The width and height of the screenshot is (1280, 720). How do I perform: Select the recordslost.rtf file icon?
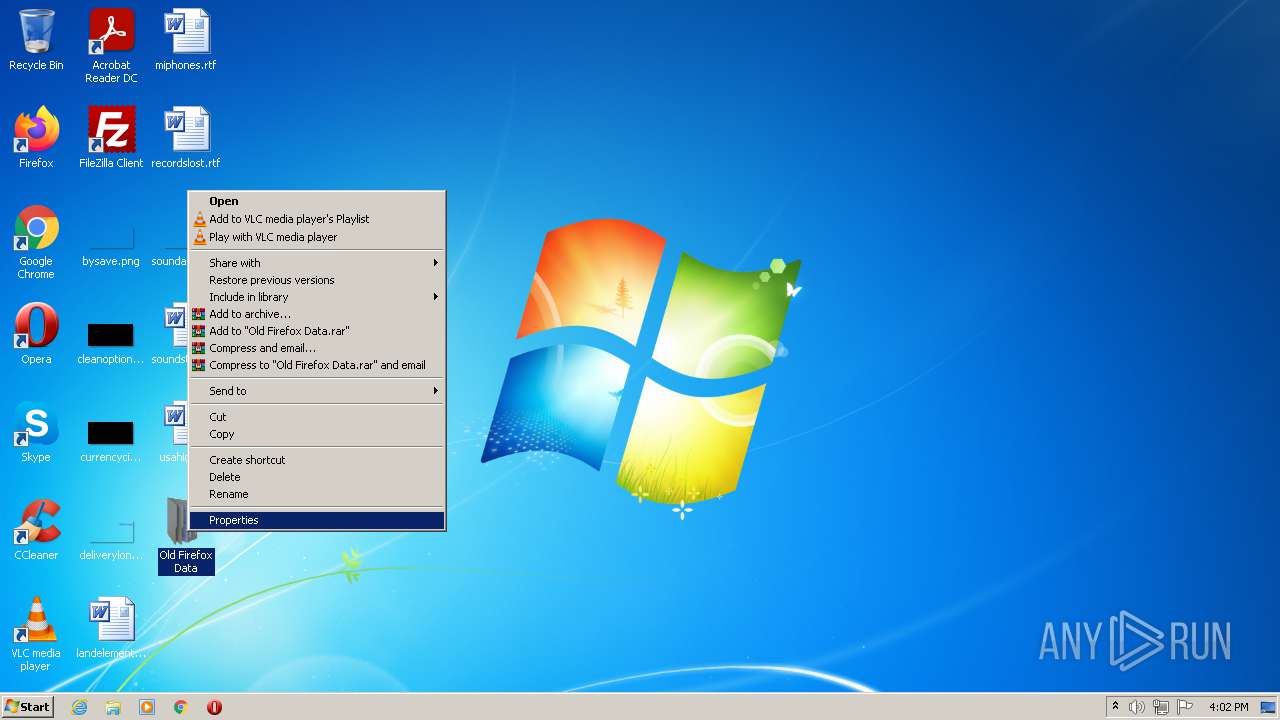[x=186, y=138]
